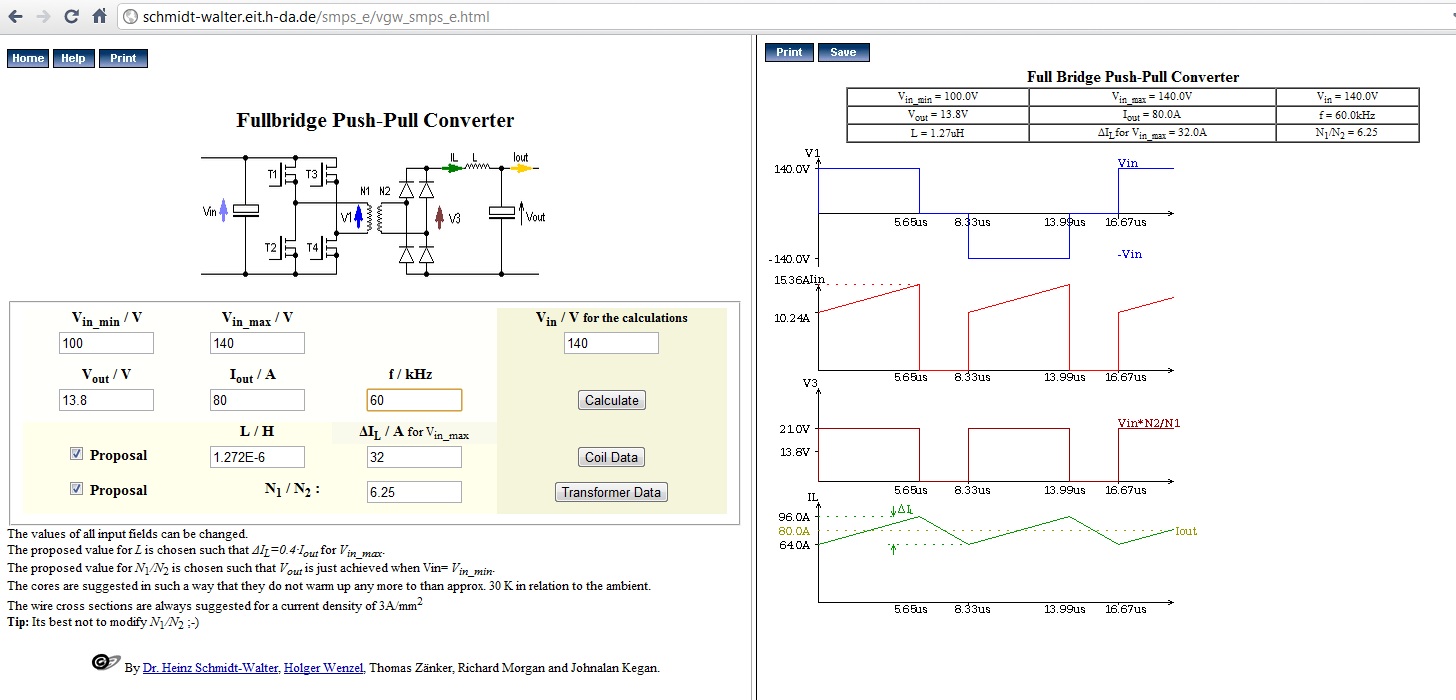Click the 'Vout = 13.8V' table cell
Image resolution: width=1456 pixels, height=700 pixels.
tap(938, 114)
